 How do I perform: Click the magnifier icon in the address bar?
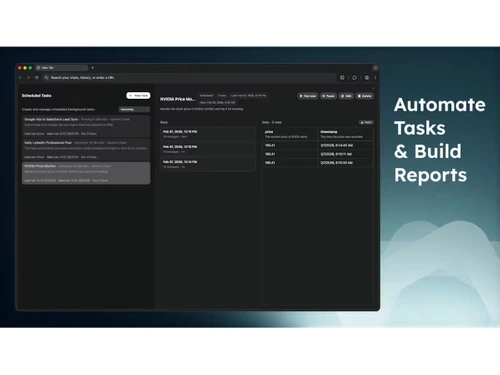tap(46, 78)
